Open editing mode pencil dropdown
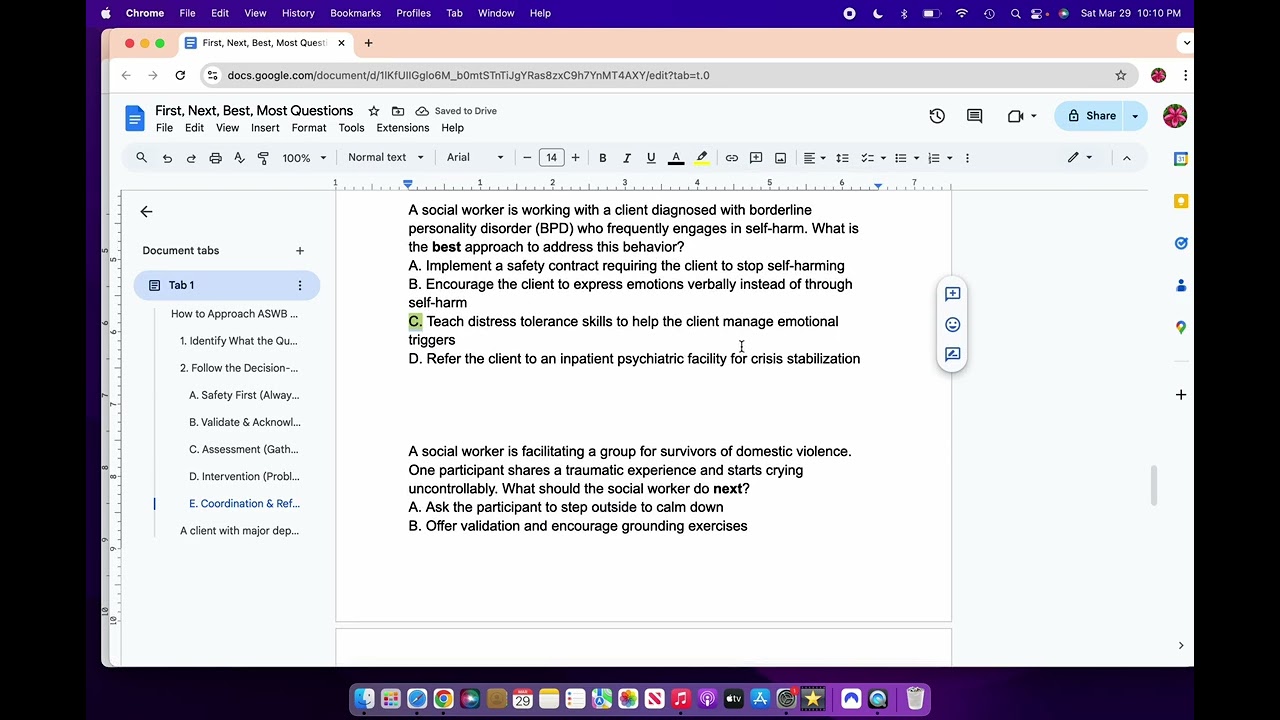 [x=1080, y=158]
